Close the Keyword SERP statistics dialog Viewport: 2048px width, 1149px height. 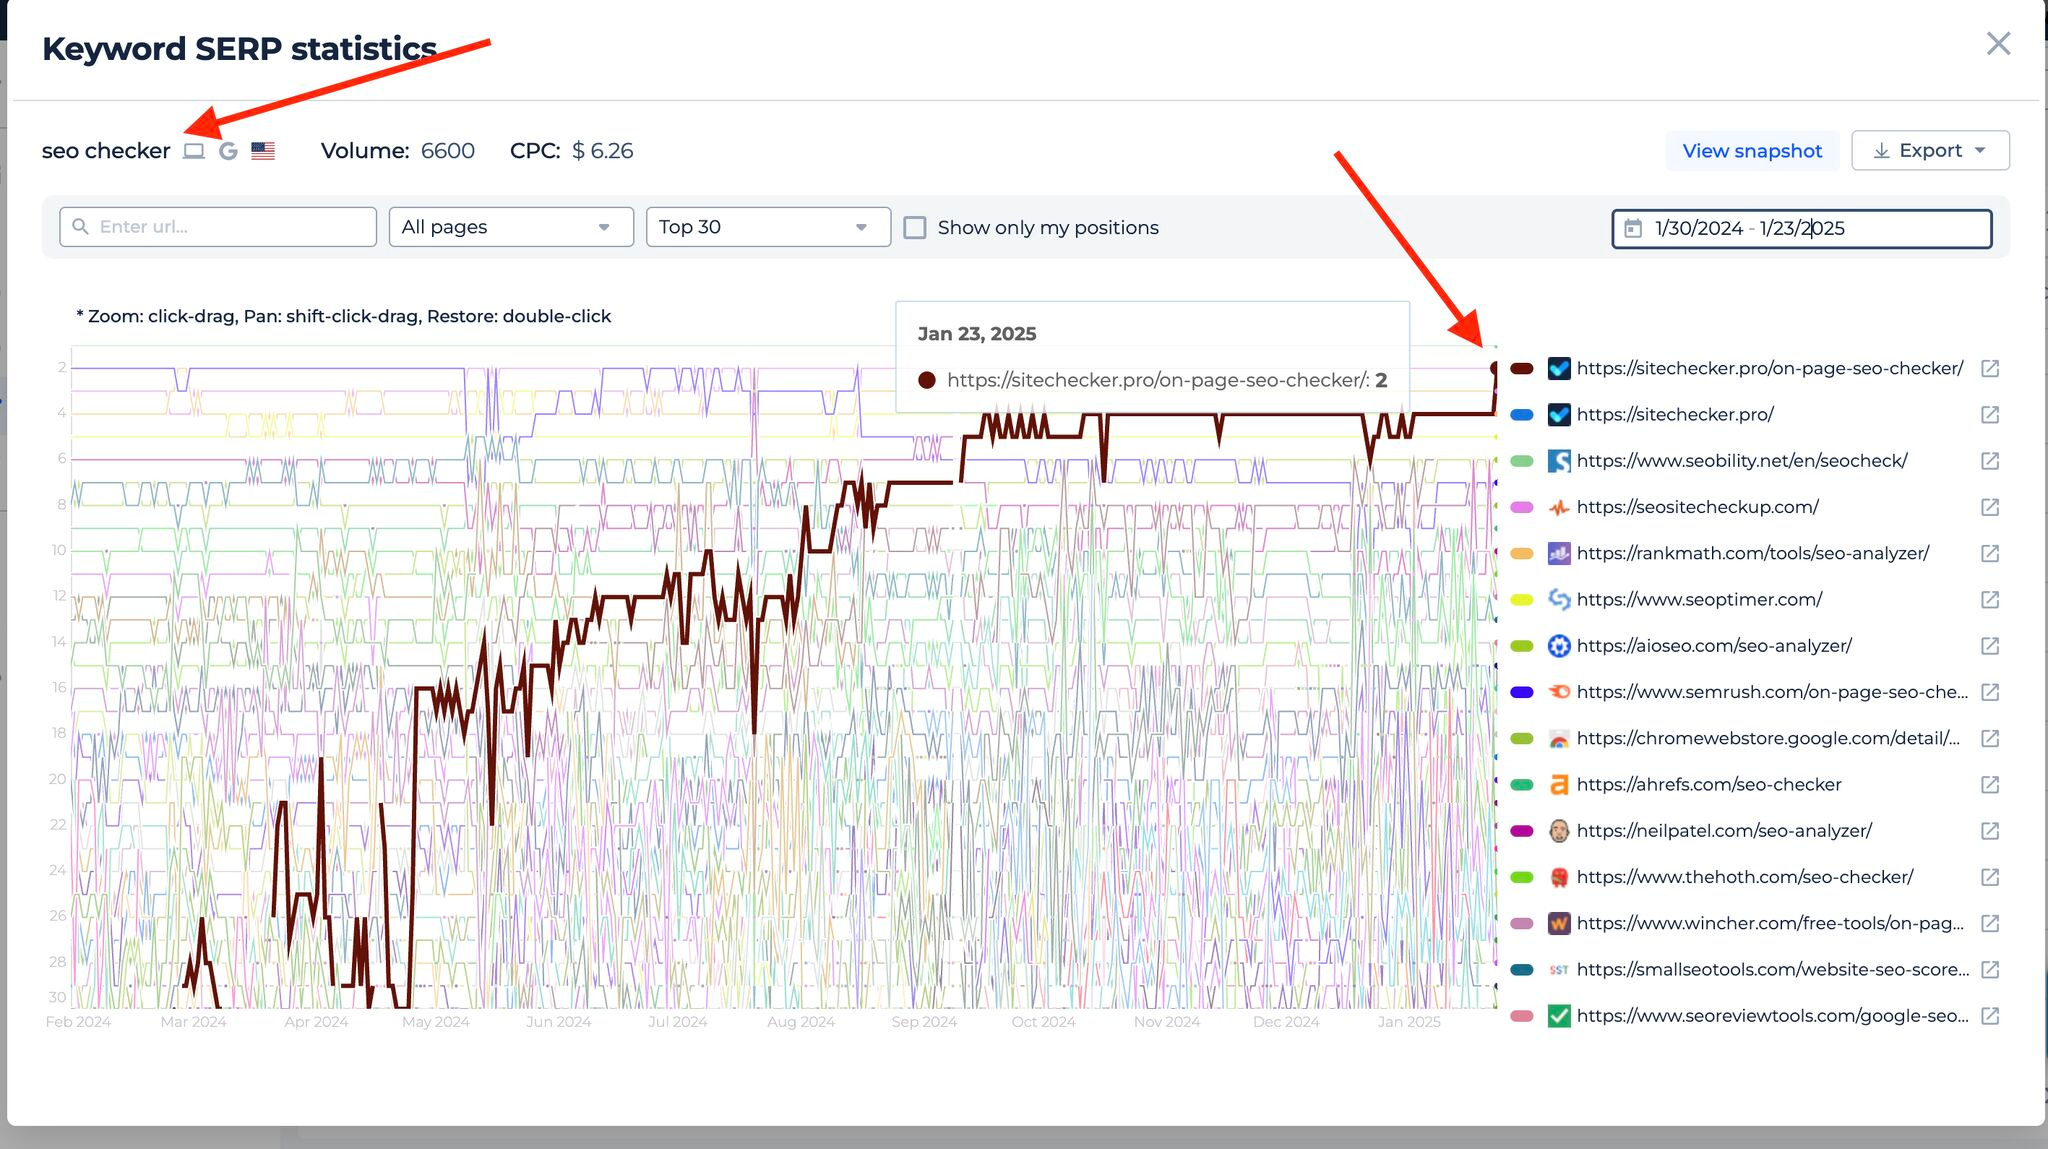tap(1998, 43)
